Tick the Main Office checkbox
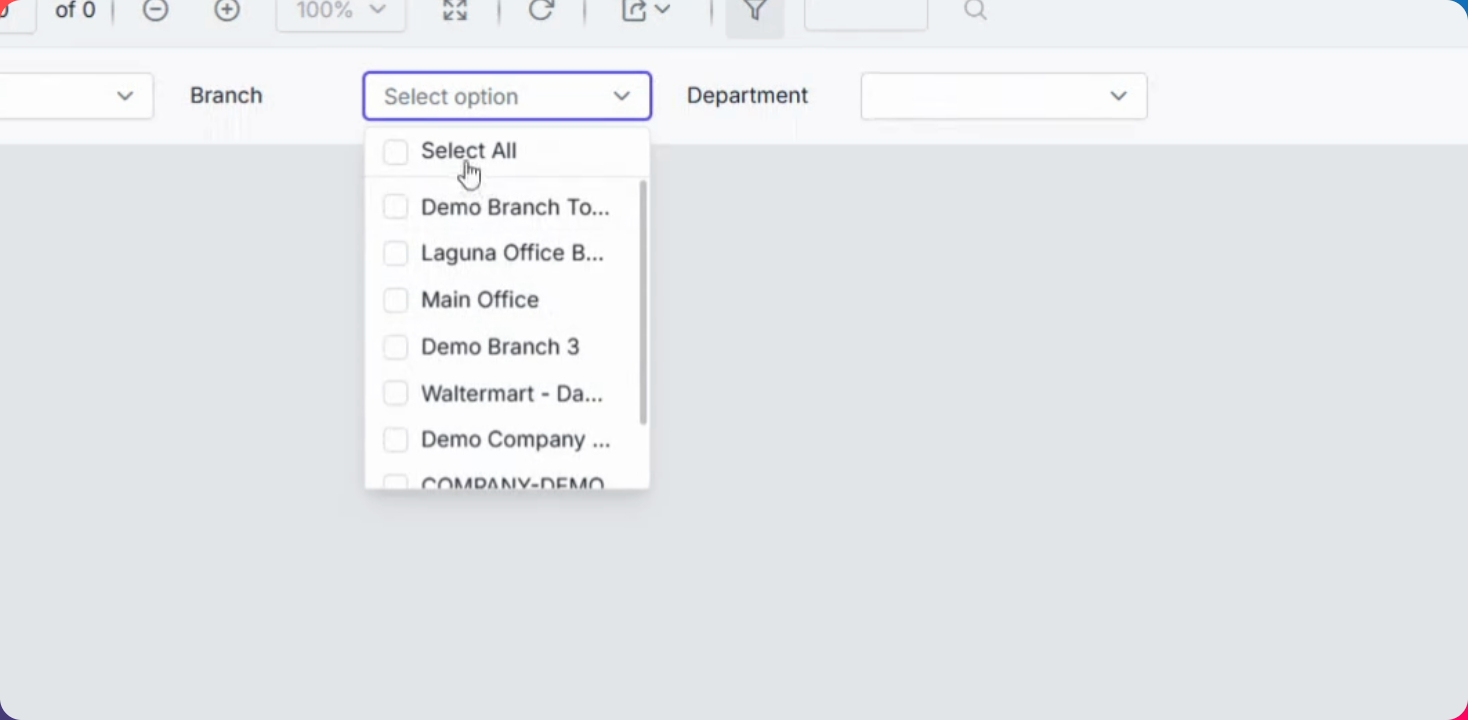Image resolution: width=1468 pixels, height=720 pixels. point(396,300)
